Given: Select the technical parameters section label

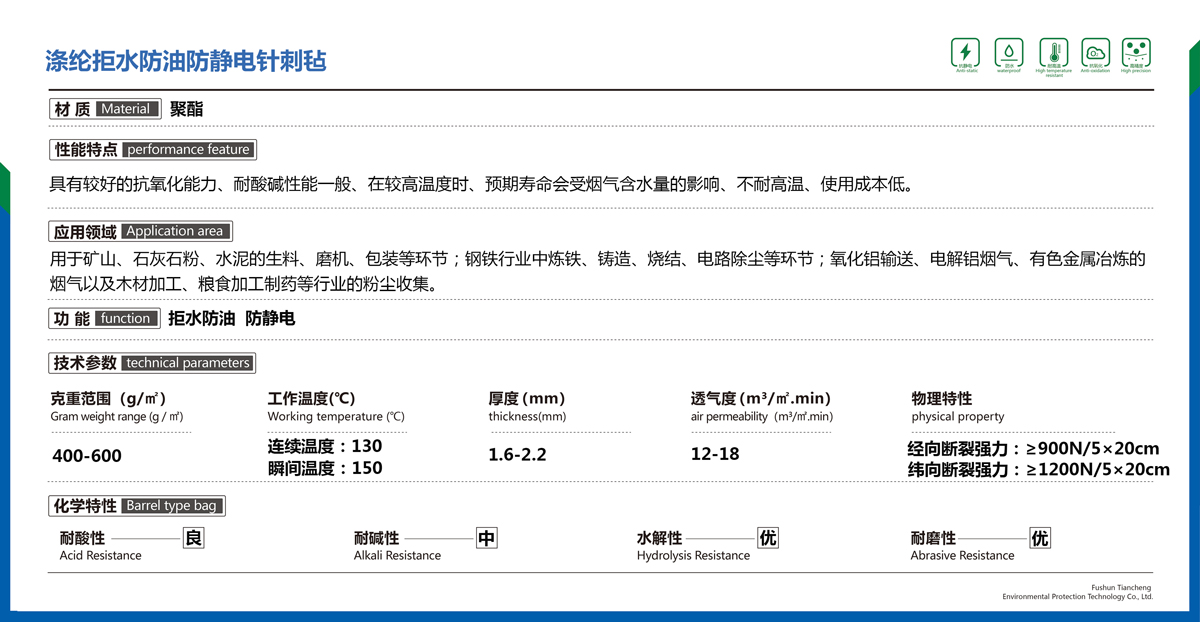Looking at the screenshot, I should [x=151, y=363].
